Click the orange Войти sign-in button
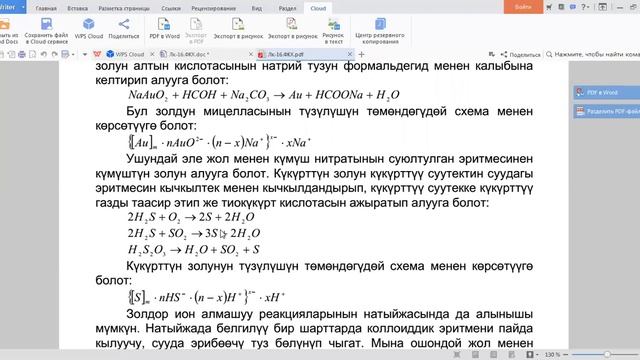The height and width of the screenshot is (360, 640). coord(523,7)
